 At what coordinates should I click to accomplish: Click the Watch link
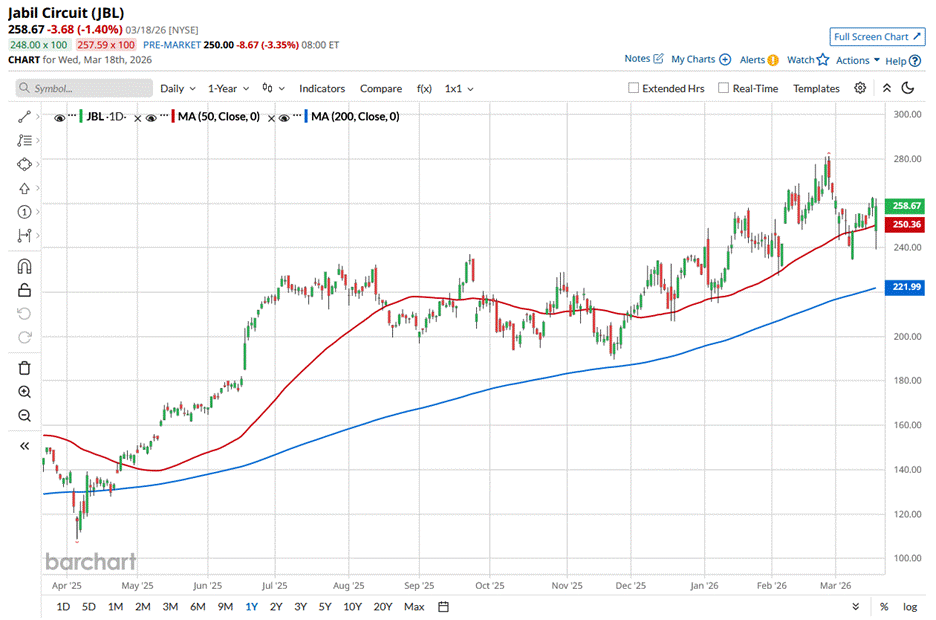pos(800,60)
